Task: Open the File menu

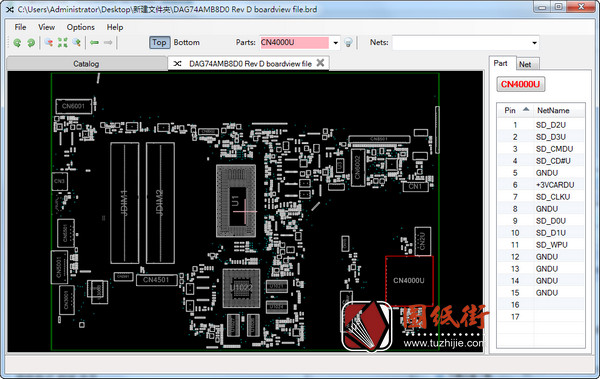Action: point(20,27)
